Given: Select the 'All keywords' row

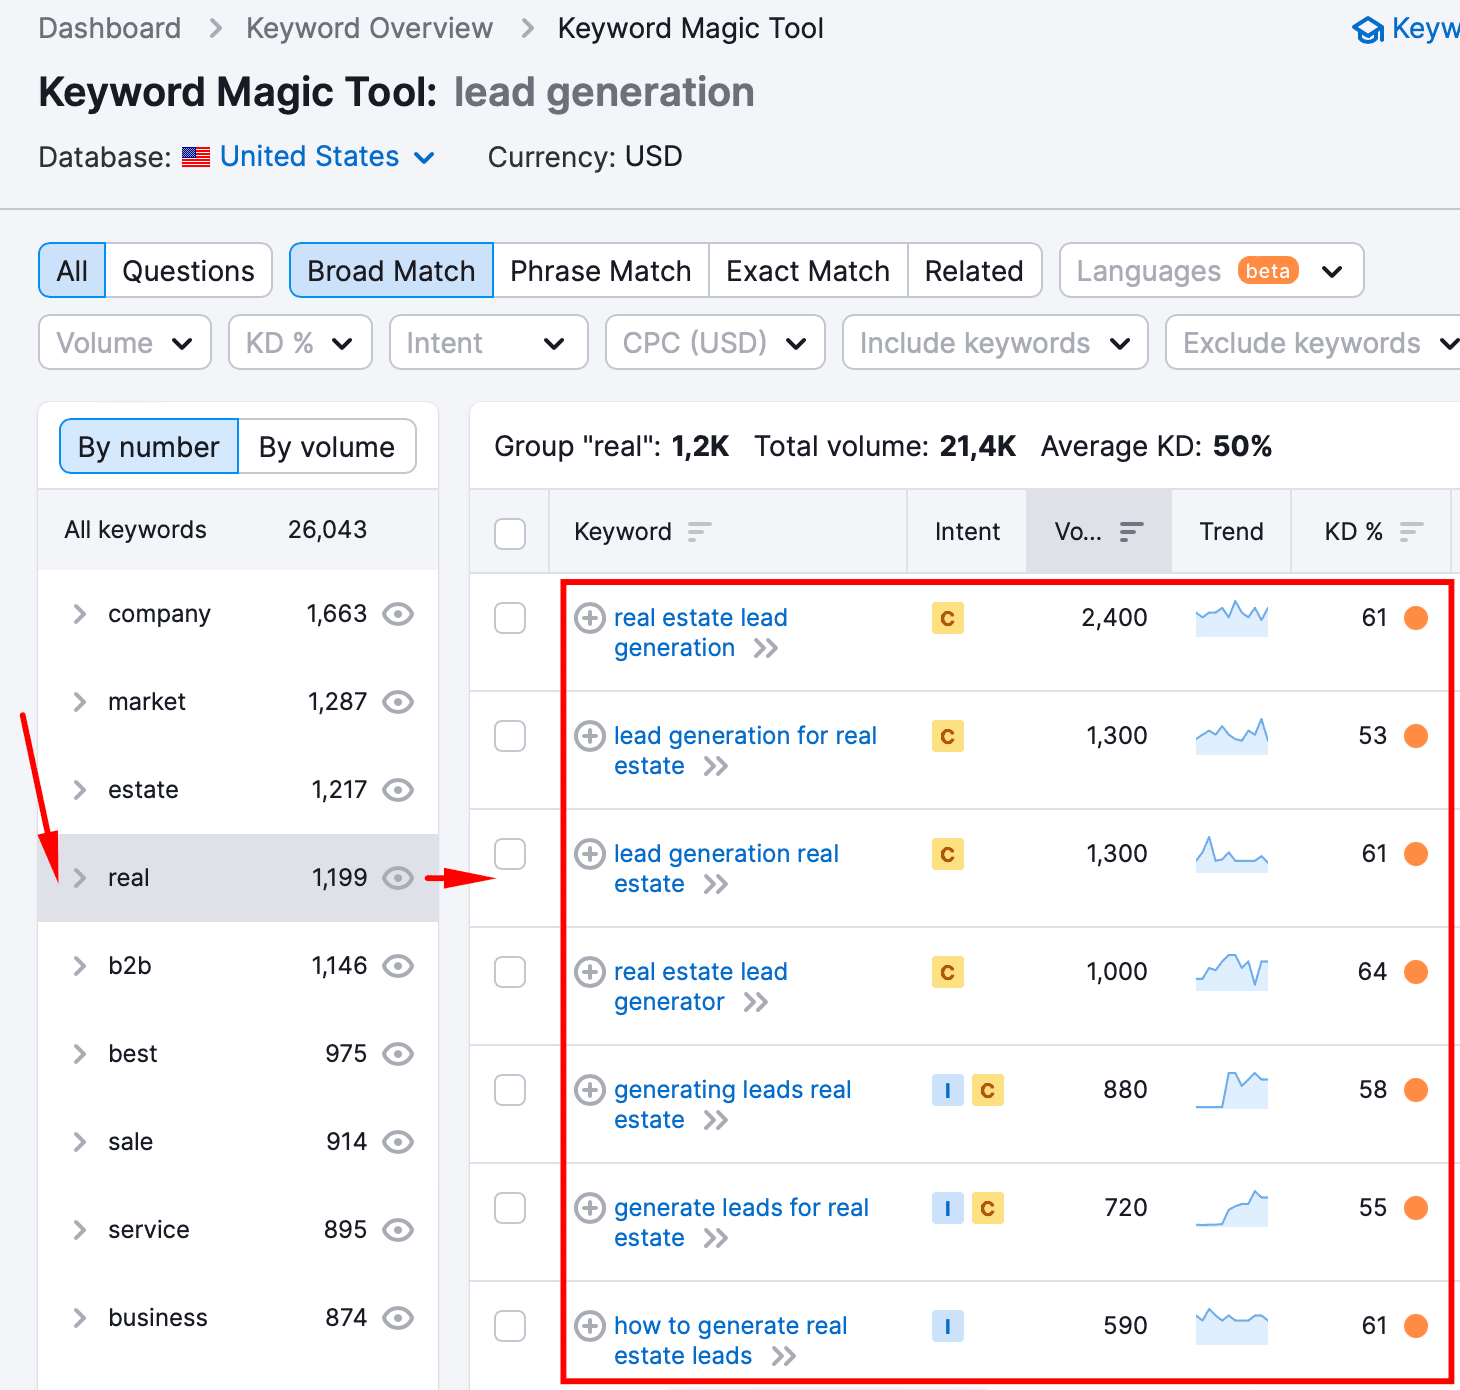Looking at the screenshot, I should pyautogui.click(x=238, y=530).
